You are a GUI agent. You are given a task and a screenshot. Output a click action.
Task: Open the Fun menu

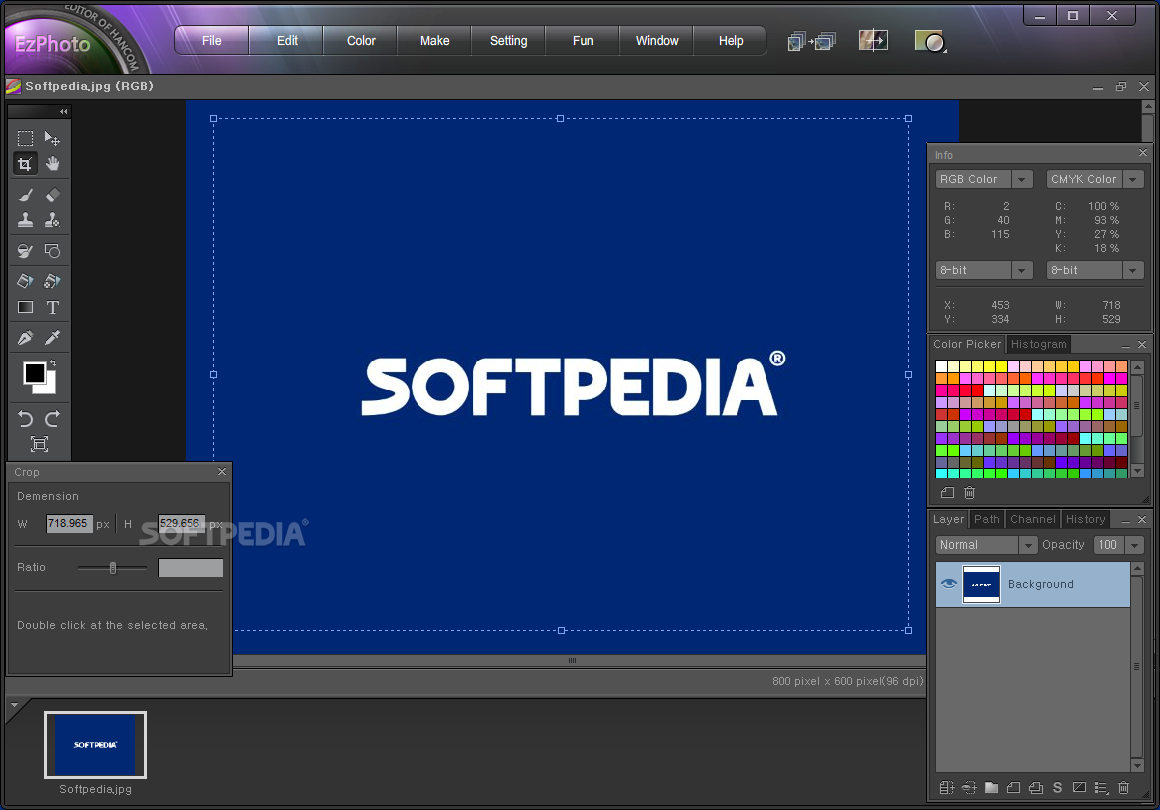(583, 41)
